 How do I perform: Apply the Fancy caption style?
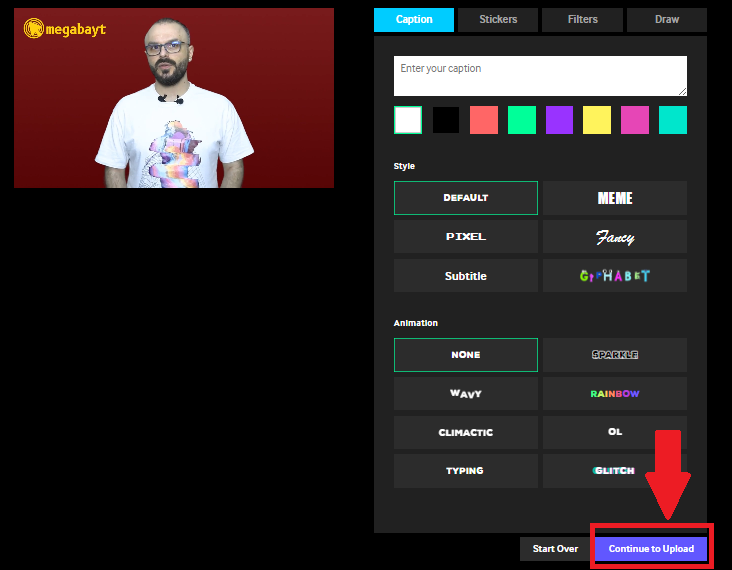[615, 237]
